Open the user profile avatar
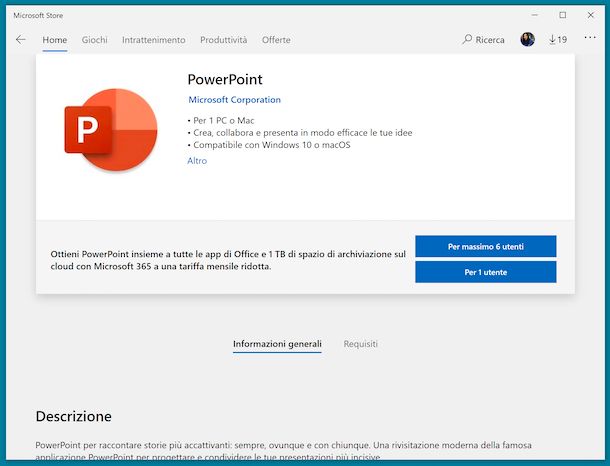This screenshot has height=466, width=610. pos(528,39)
